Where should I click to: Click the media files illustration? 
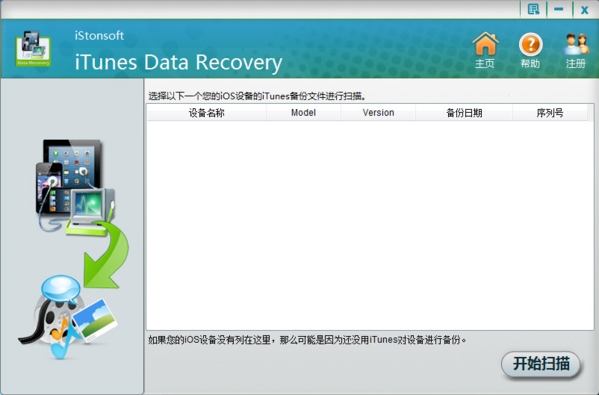click(x=68, y=317)
